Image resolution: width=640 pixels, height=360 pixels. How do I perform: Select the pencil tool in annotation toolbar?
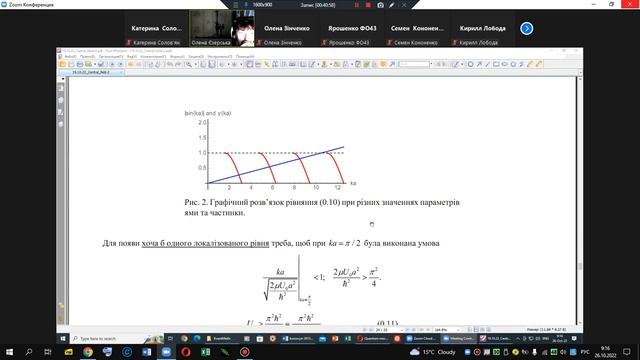tap(530, 64)
